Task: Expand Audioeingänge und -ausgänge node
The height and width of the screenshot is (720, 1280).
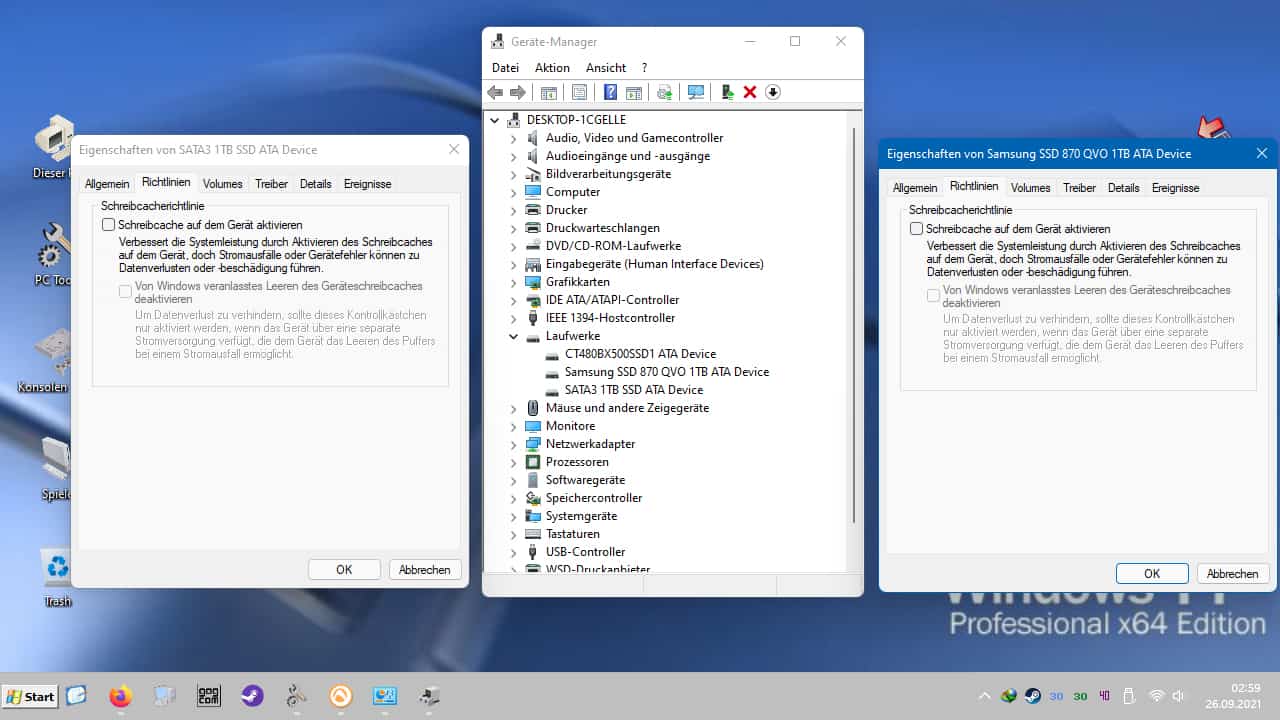Action: point(513,156)
